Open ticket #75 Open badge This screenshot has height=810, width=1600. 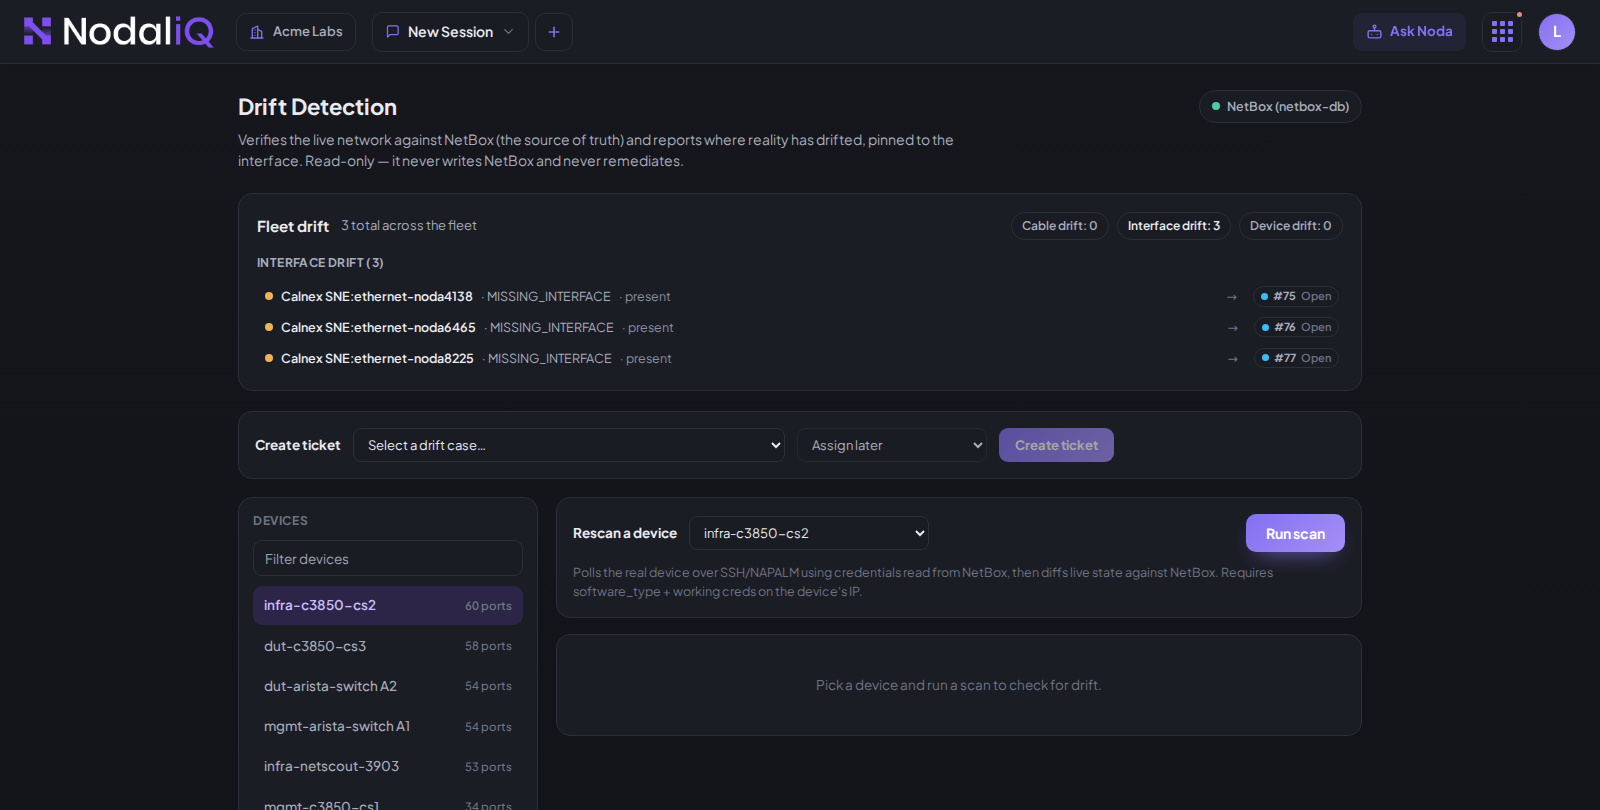[1296, 296]
